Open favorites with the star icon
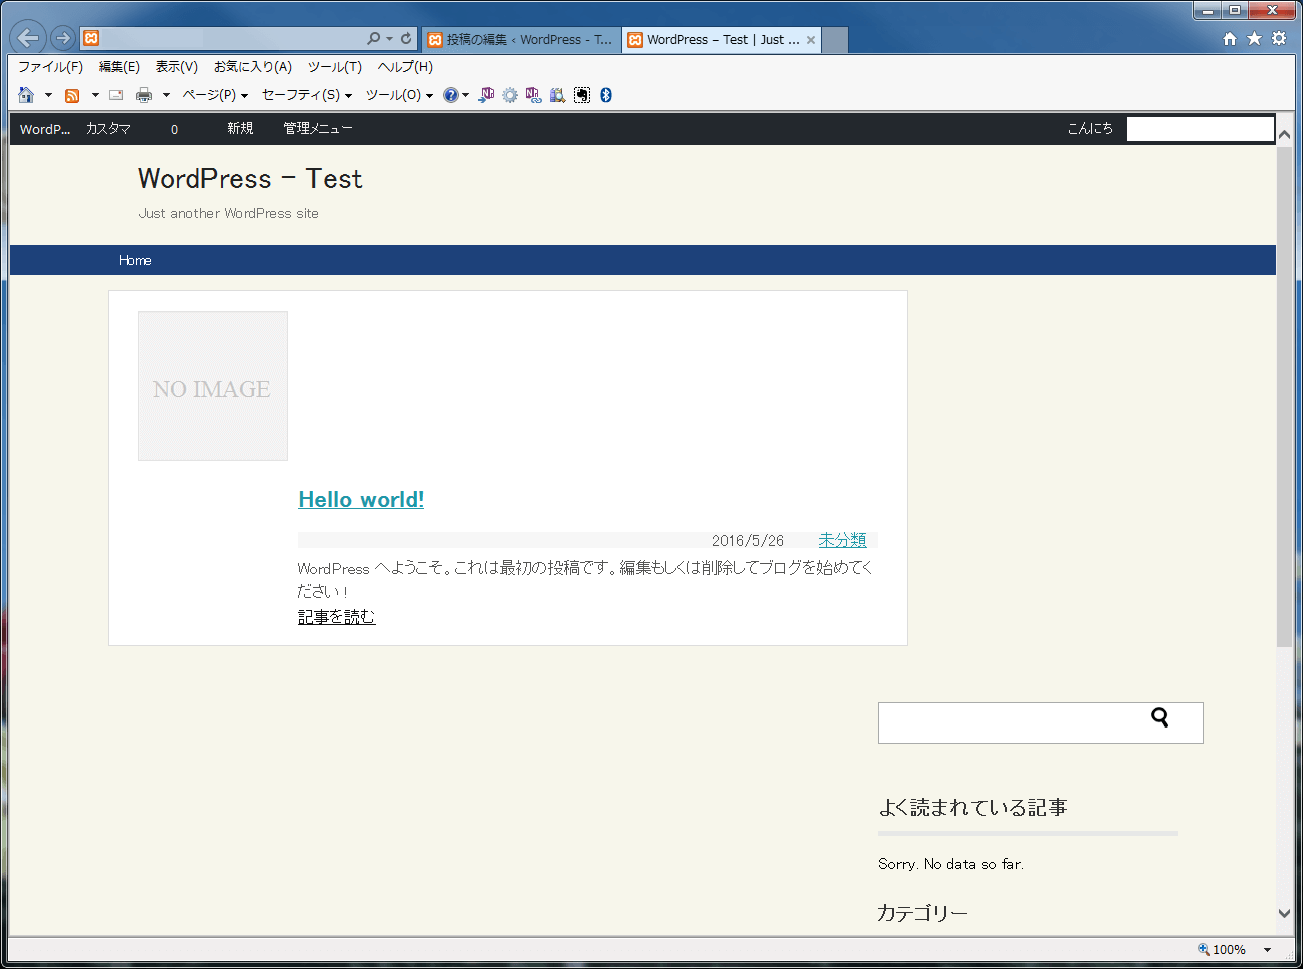The width and height of the screenshot is (1303, 969). pos(1254,38)
